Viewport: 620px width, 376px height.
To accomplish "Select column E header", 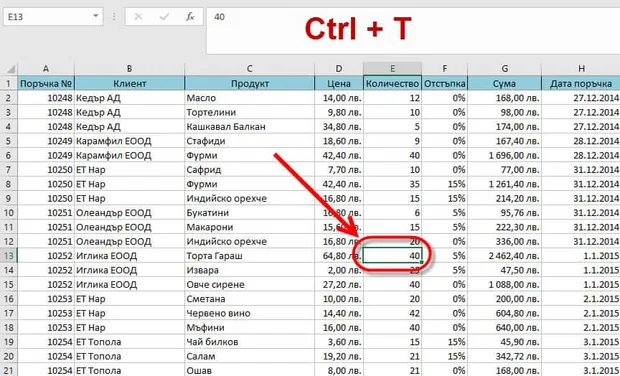I will coord(392,69).
